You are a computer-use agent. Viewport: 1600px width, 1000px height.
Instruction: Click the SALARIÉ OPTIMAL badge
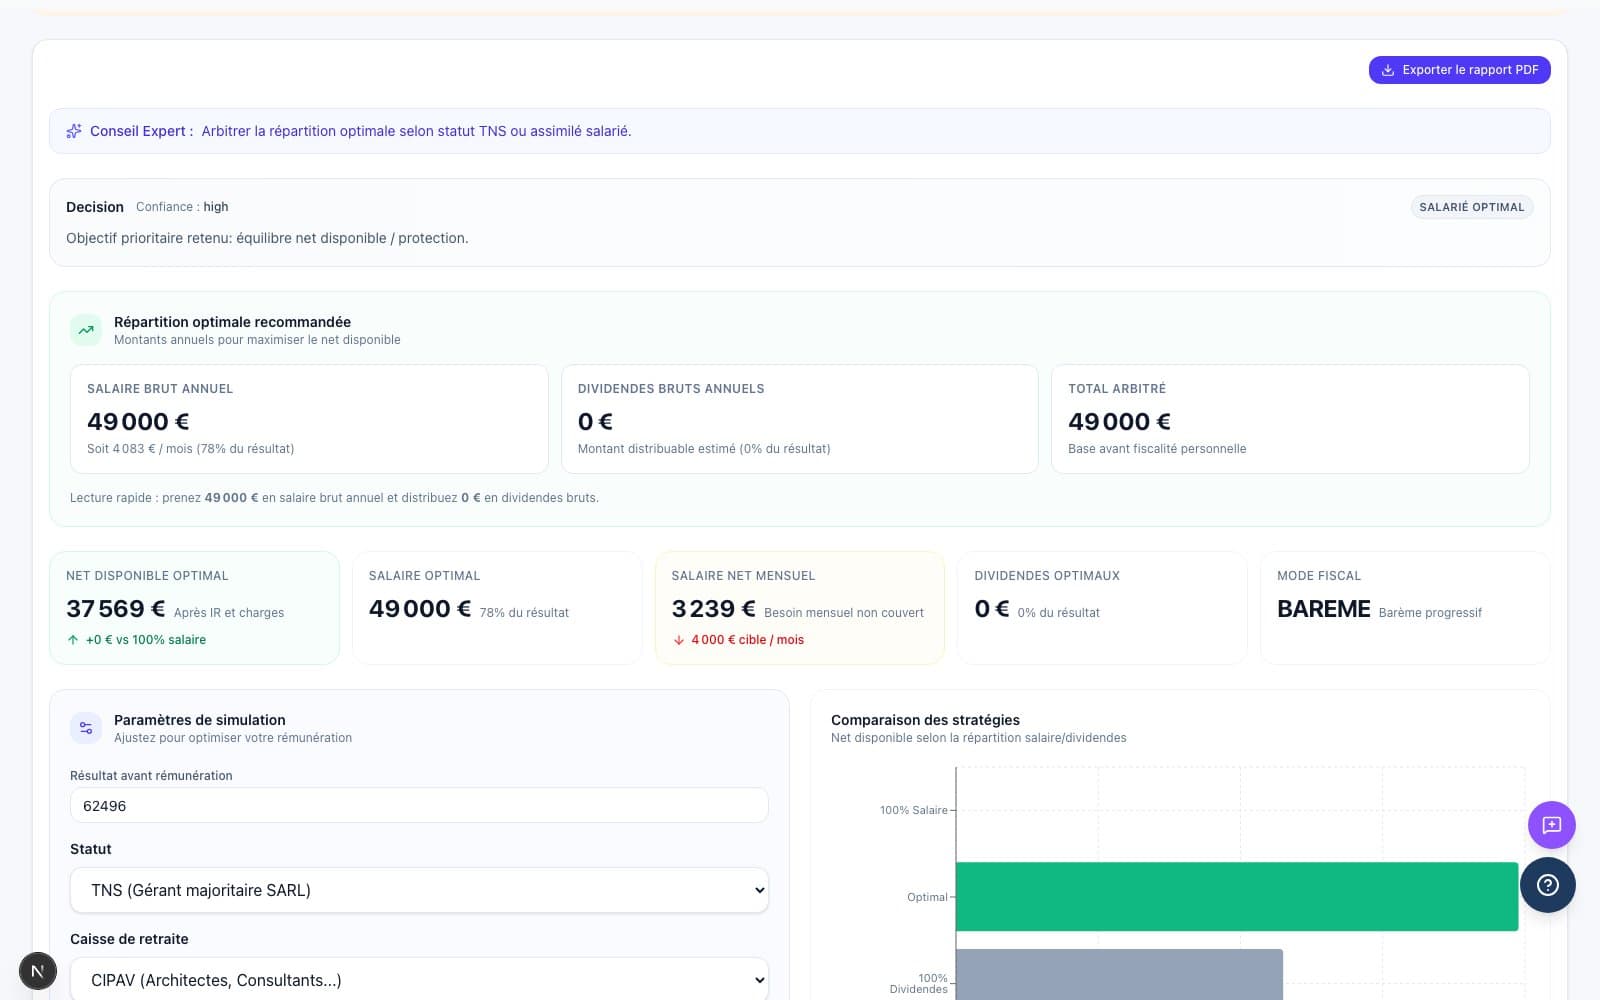(x=1471, y=207)
